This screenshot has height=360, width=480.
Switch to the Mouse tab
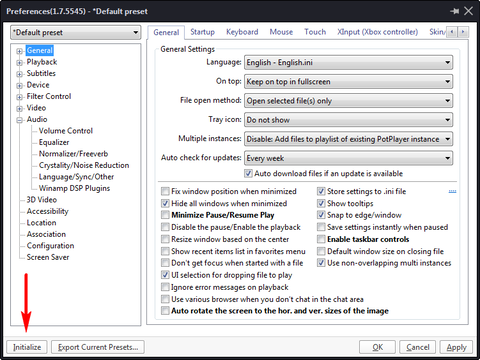pos(281,32)
